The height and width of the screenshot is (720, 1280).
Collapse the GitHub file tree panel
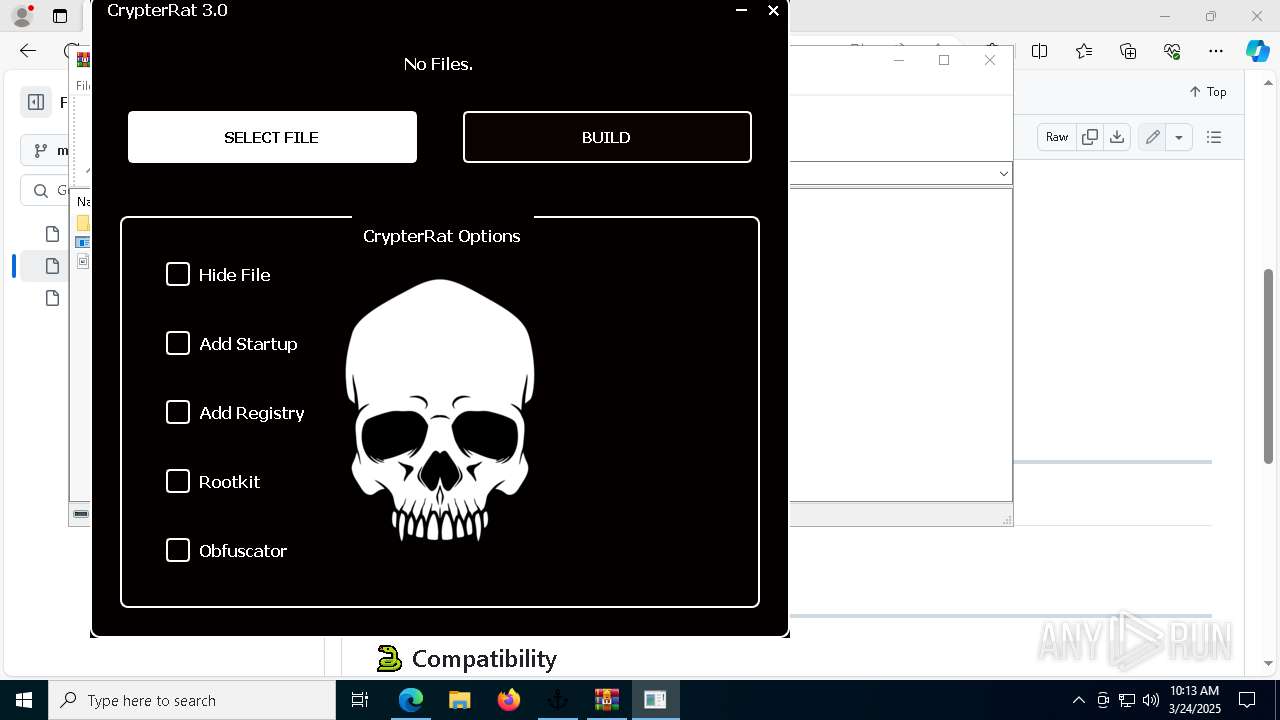coord(36,101)
